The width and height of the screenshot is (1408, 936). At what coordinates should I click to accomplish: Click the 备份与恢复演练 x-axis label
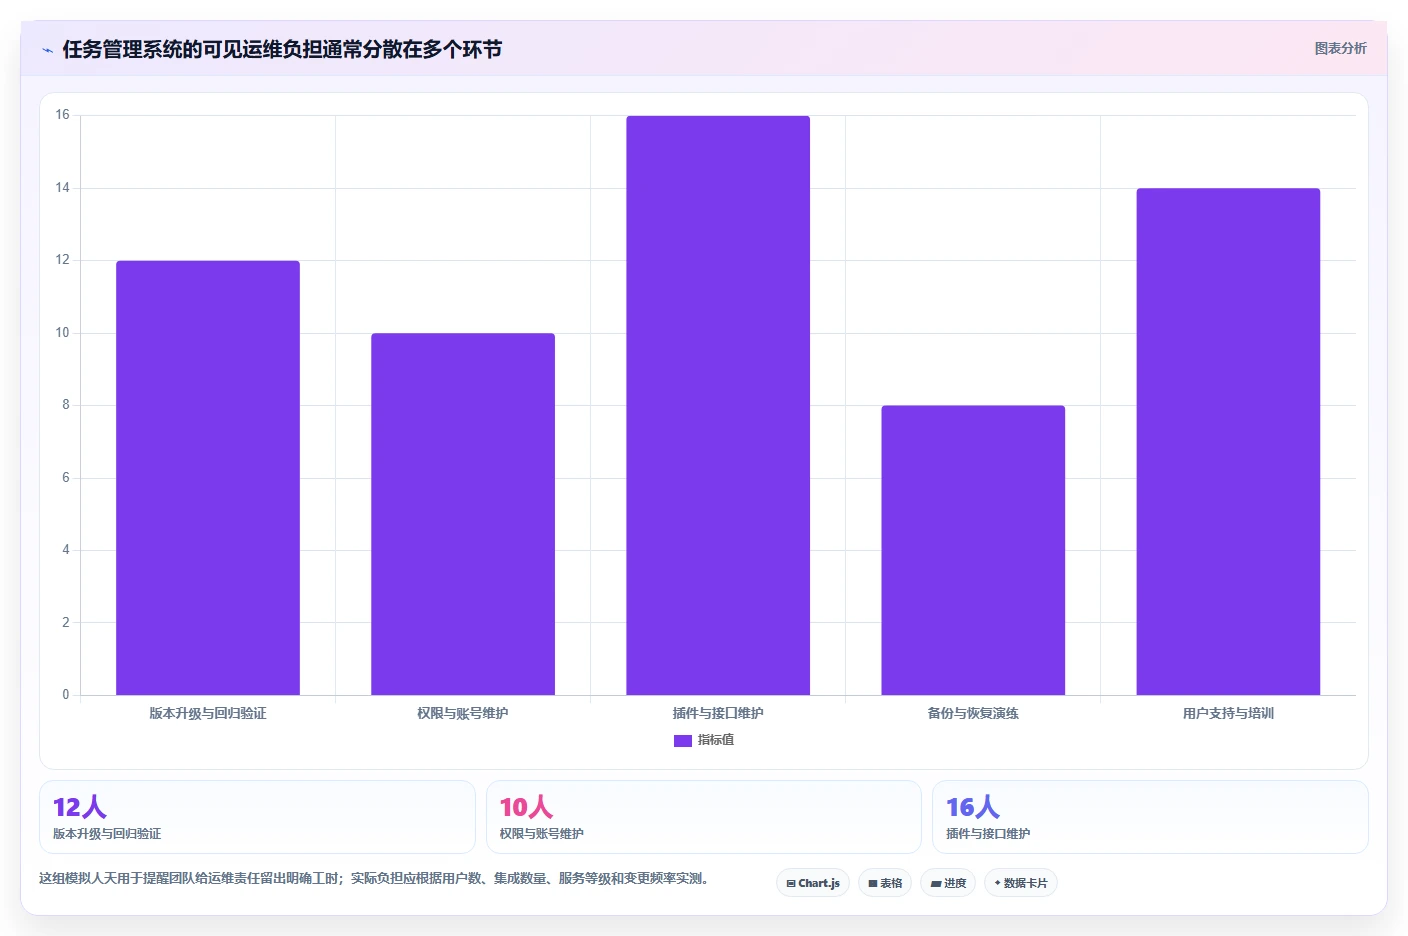click(973, 713)
